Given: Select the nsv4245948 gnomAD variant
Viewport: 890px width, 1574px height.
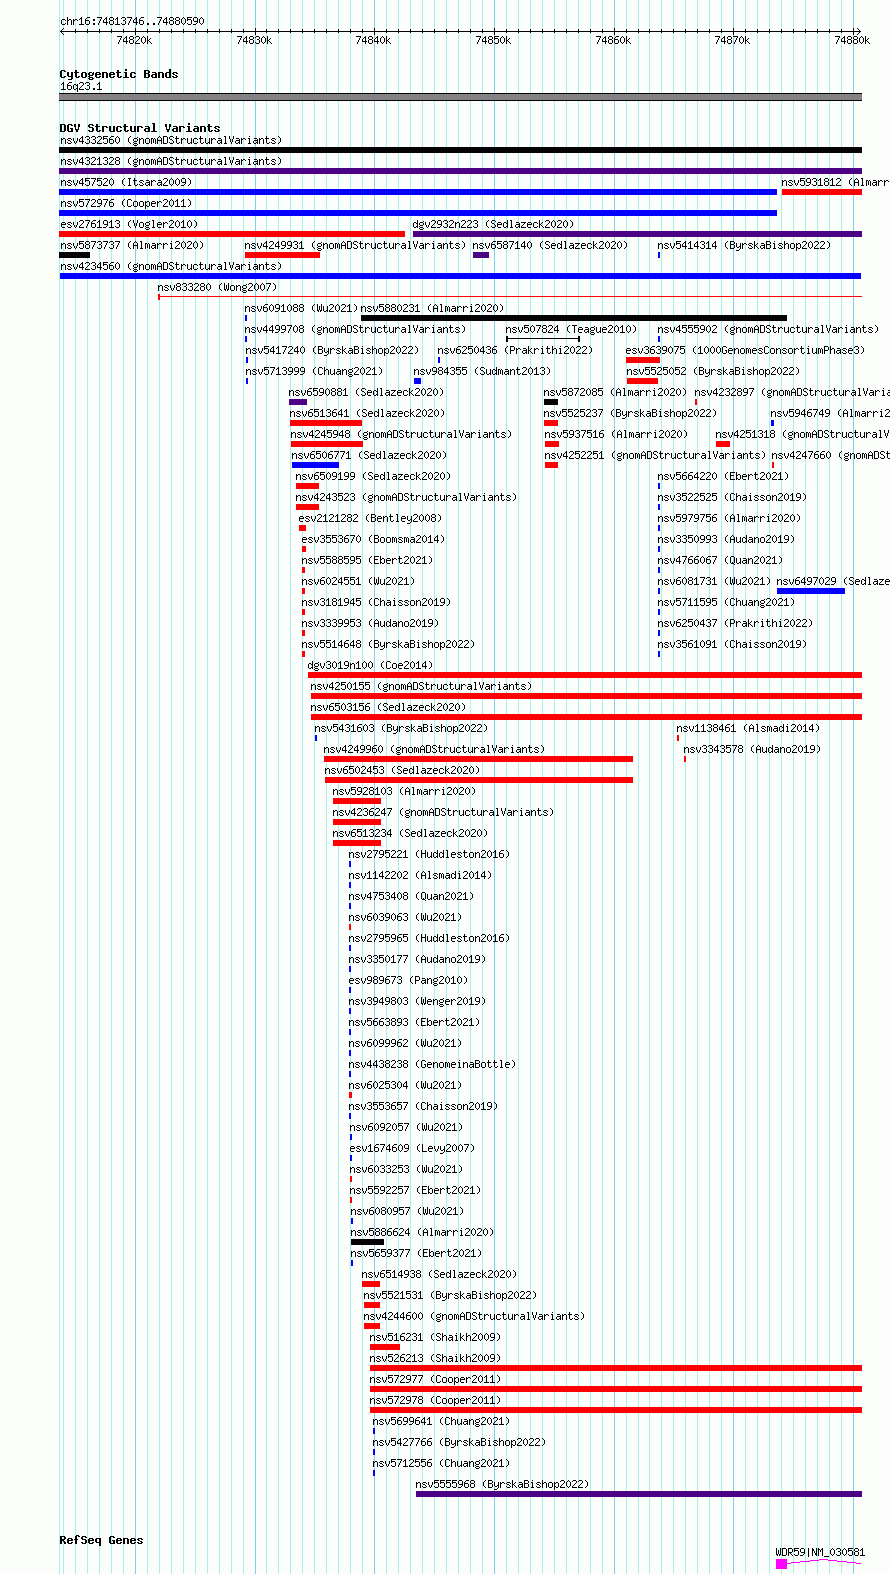Looking at the screenshot, I should (326, 444).
